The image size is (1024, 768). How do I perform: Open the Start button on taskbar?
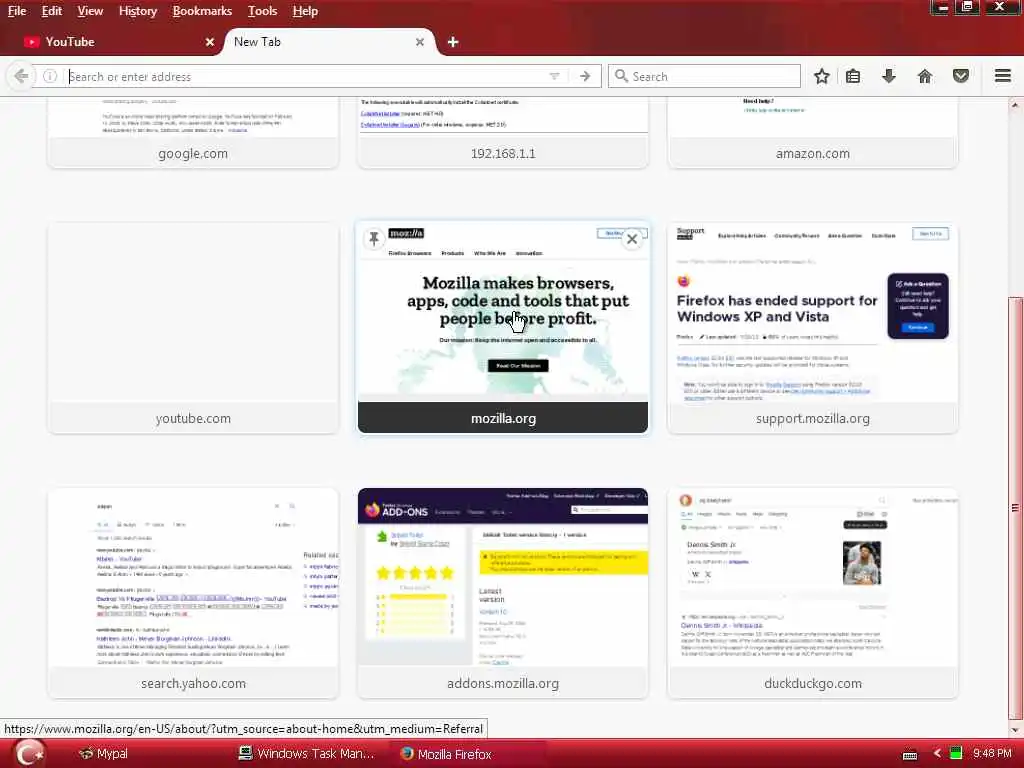[x=29, y=754]
